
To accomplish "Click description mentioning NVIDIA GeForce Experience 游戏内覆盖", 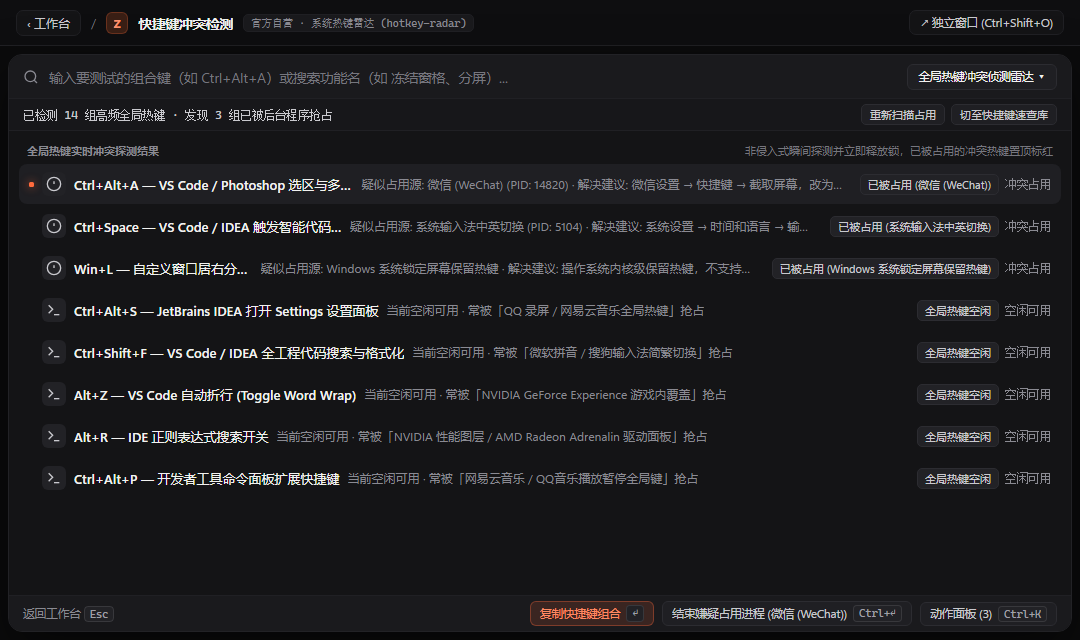I will point(545,395).
